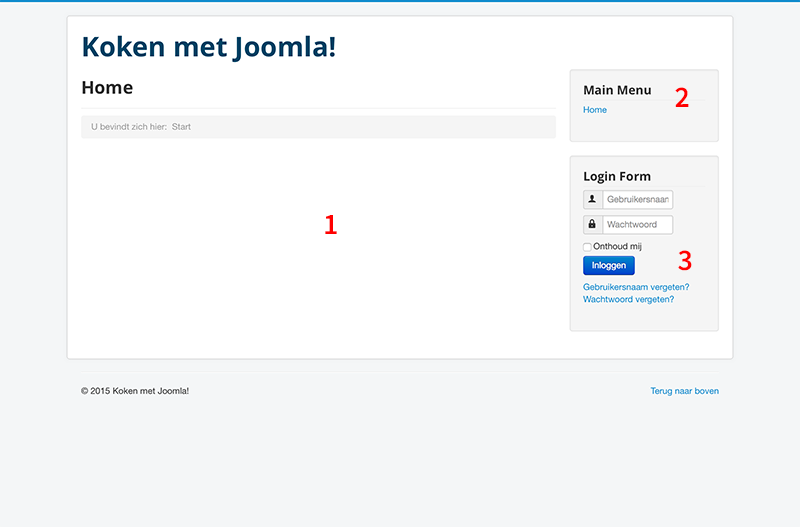Focus the Wachtwoord password field
Image resolution: width=800 pixels, height=527 pixels.
tap(638, 224)
